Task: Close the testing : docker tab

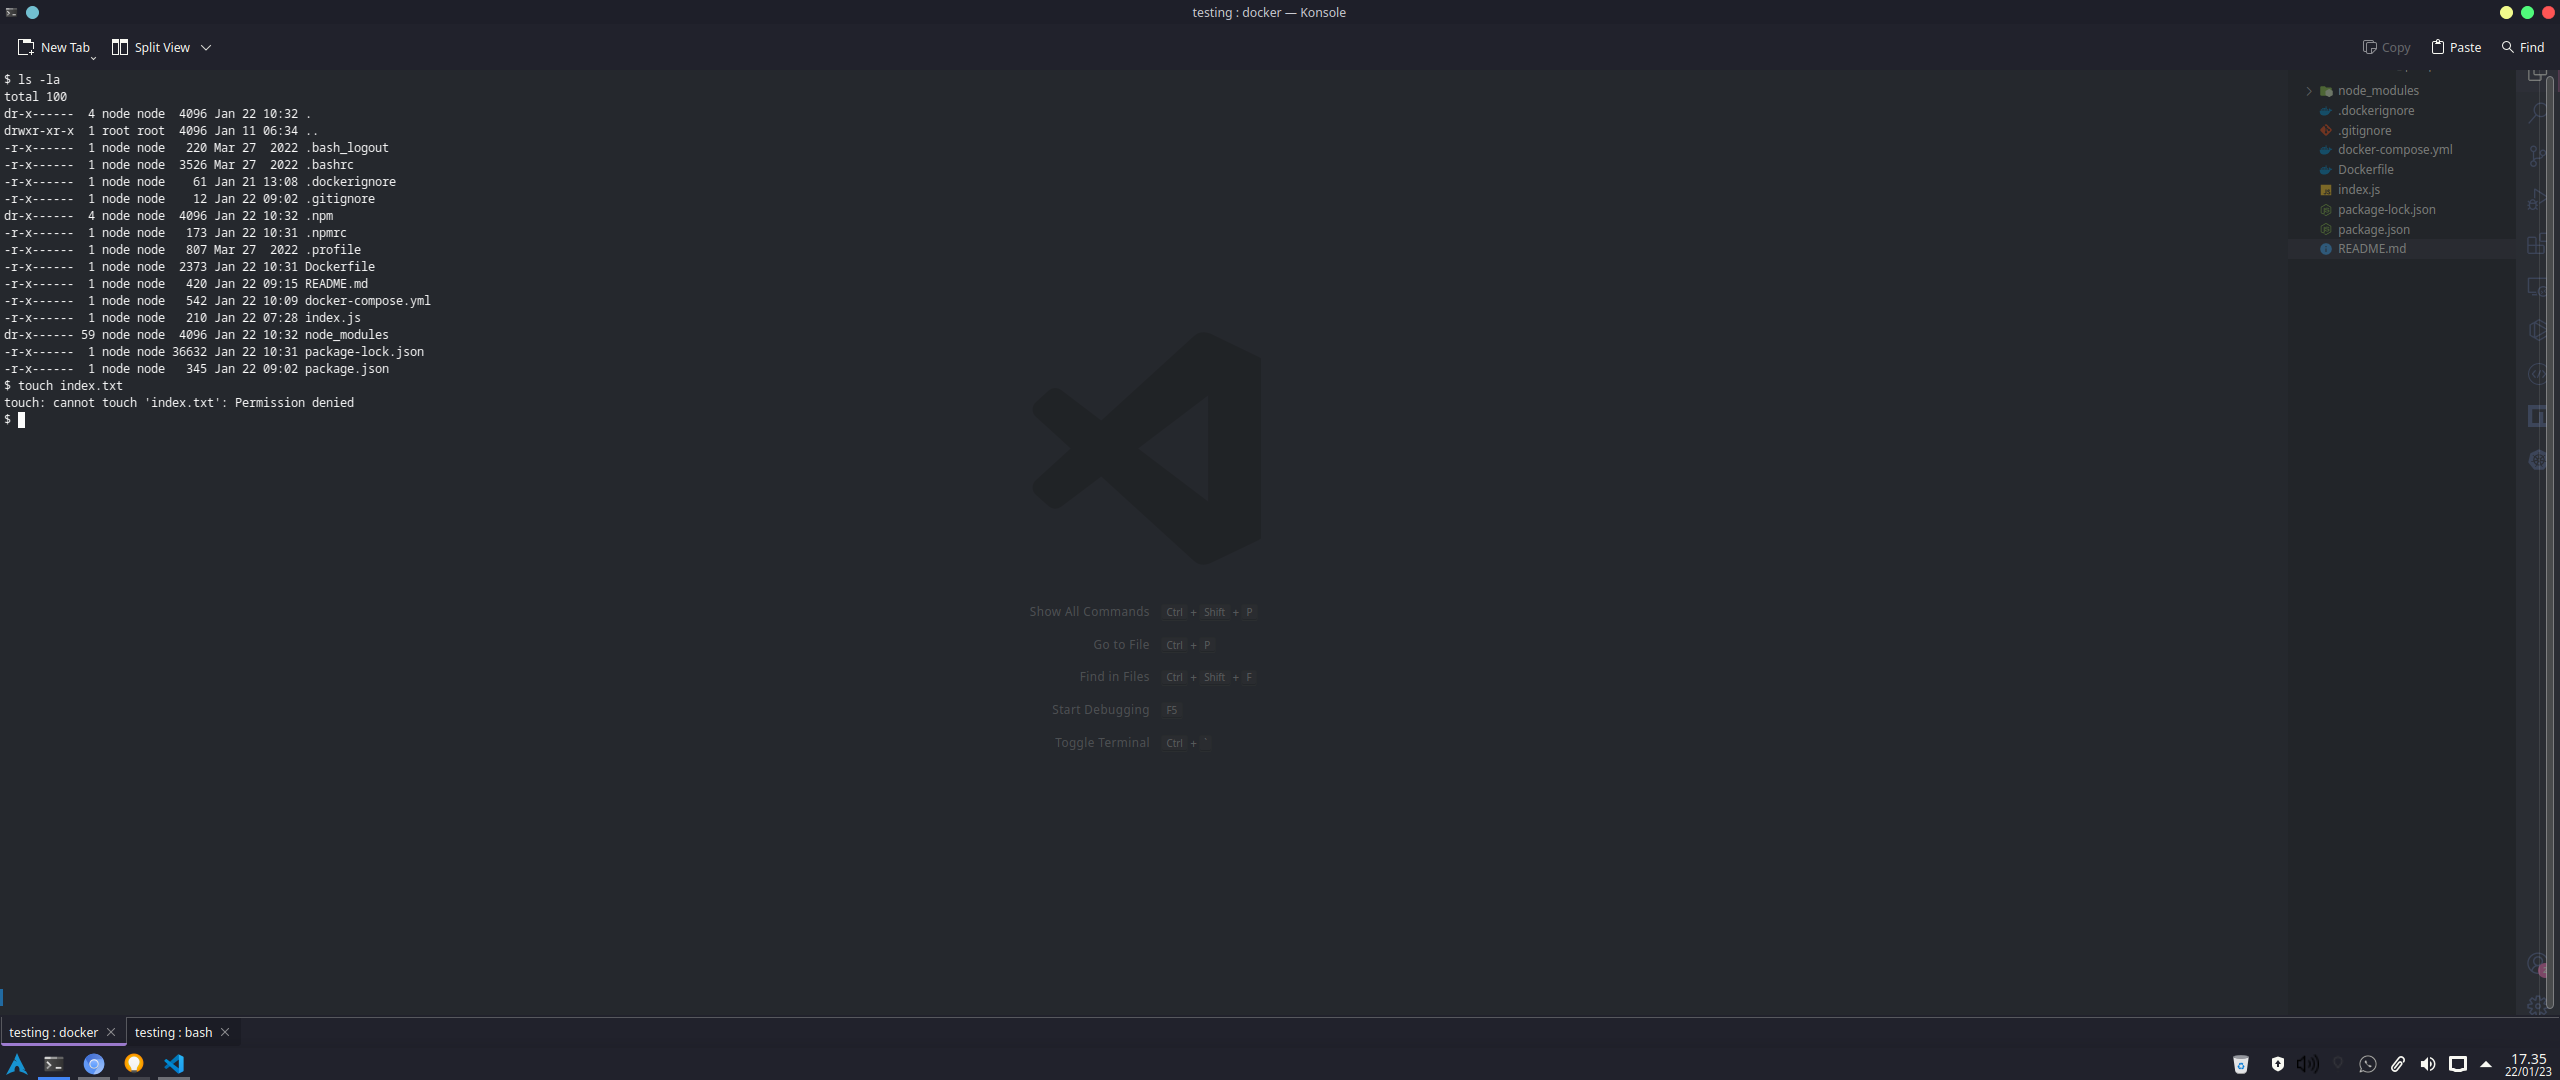Action: [111, 1032]
